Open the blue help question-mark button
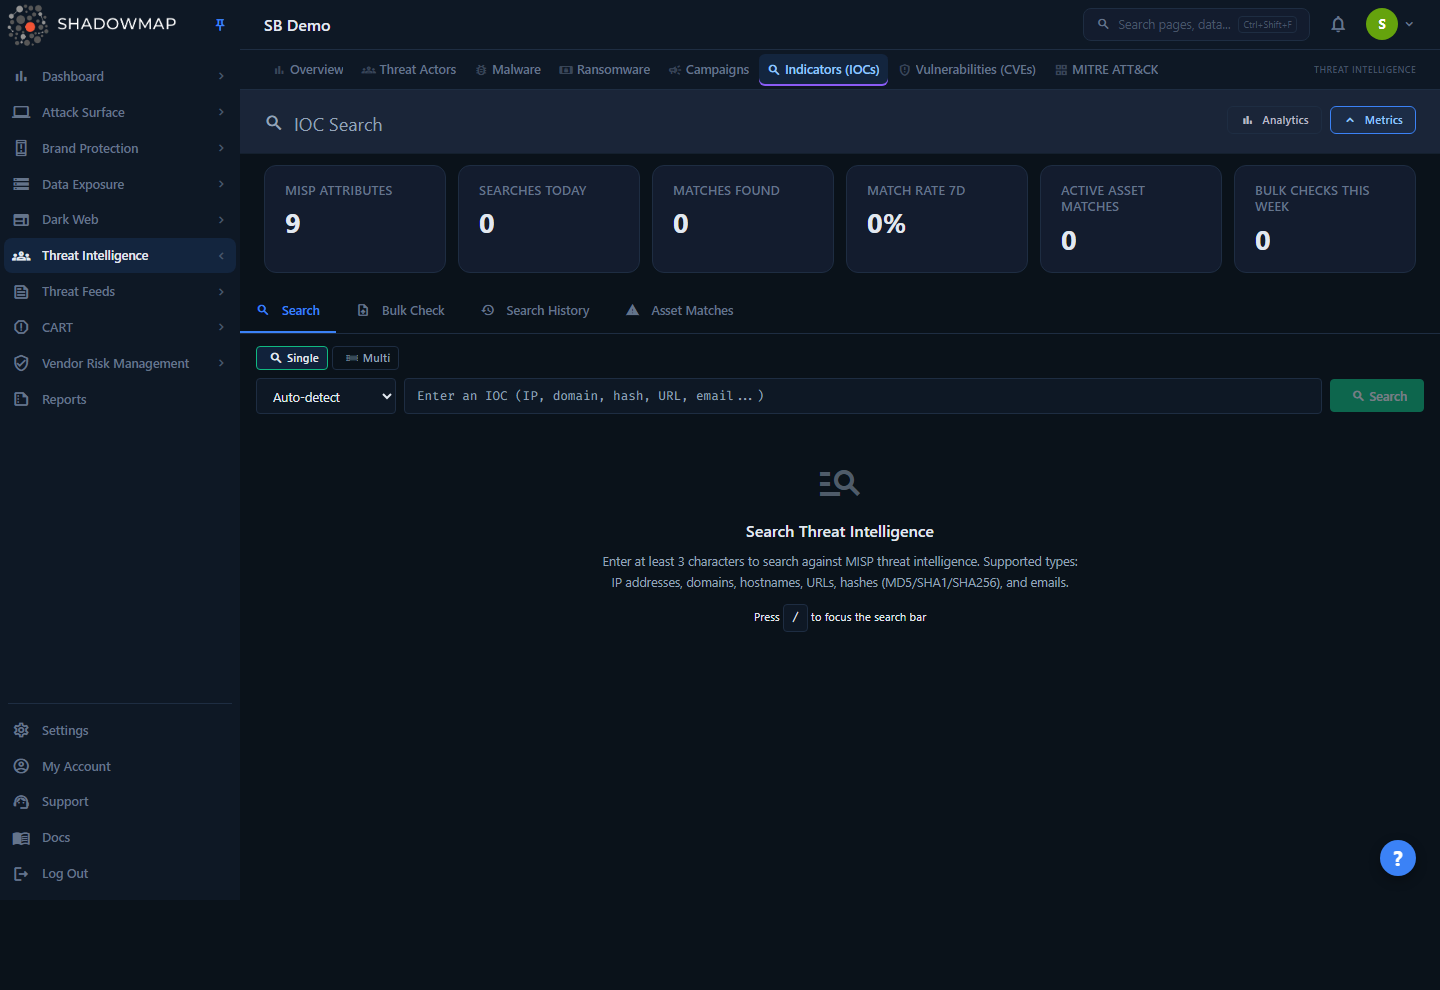 pos(1398,858)
